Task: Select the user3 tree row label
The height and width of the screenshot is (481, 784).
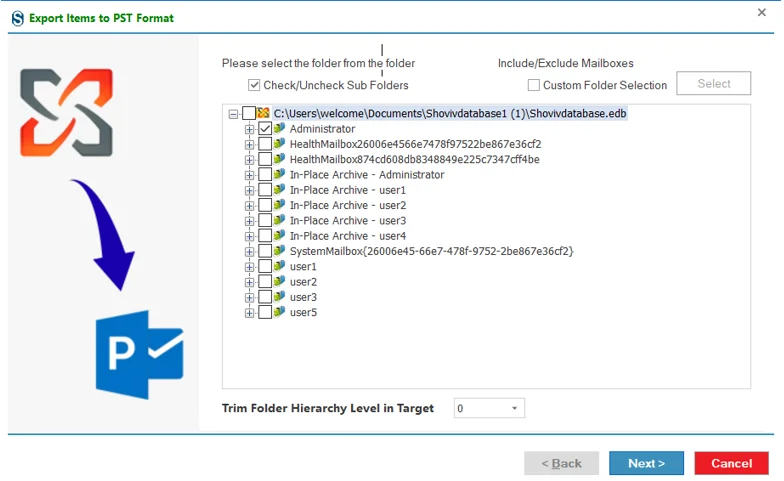Action: [304, 298]
